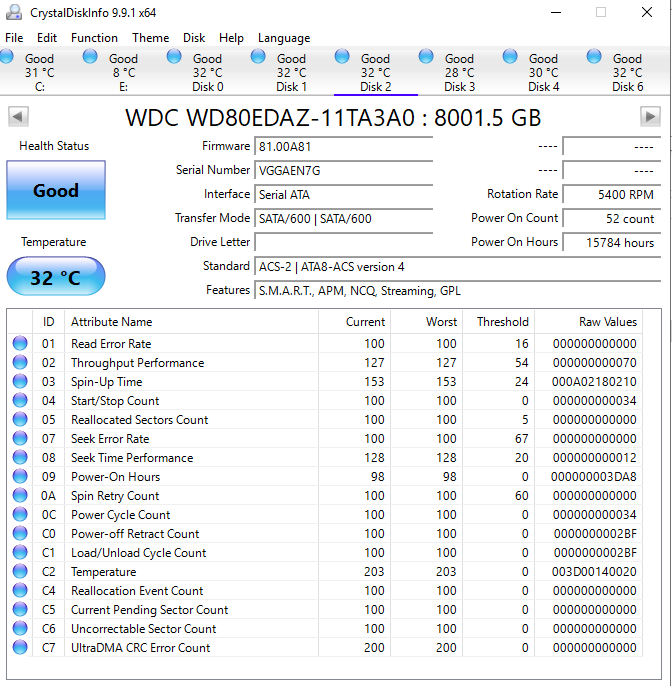Click the Power On Count value field
Viewport: 672px width, 686px height.
tap(611, 218)
